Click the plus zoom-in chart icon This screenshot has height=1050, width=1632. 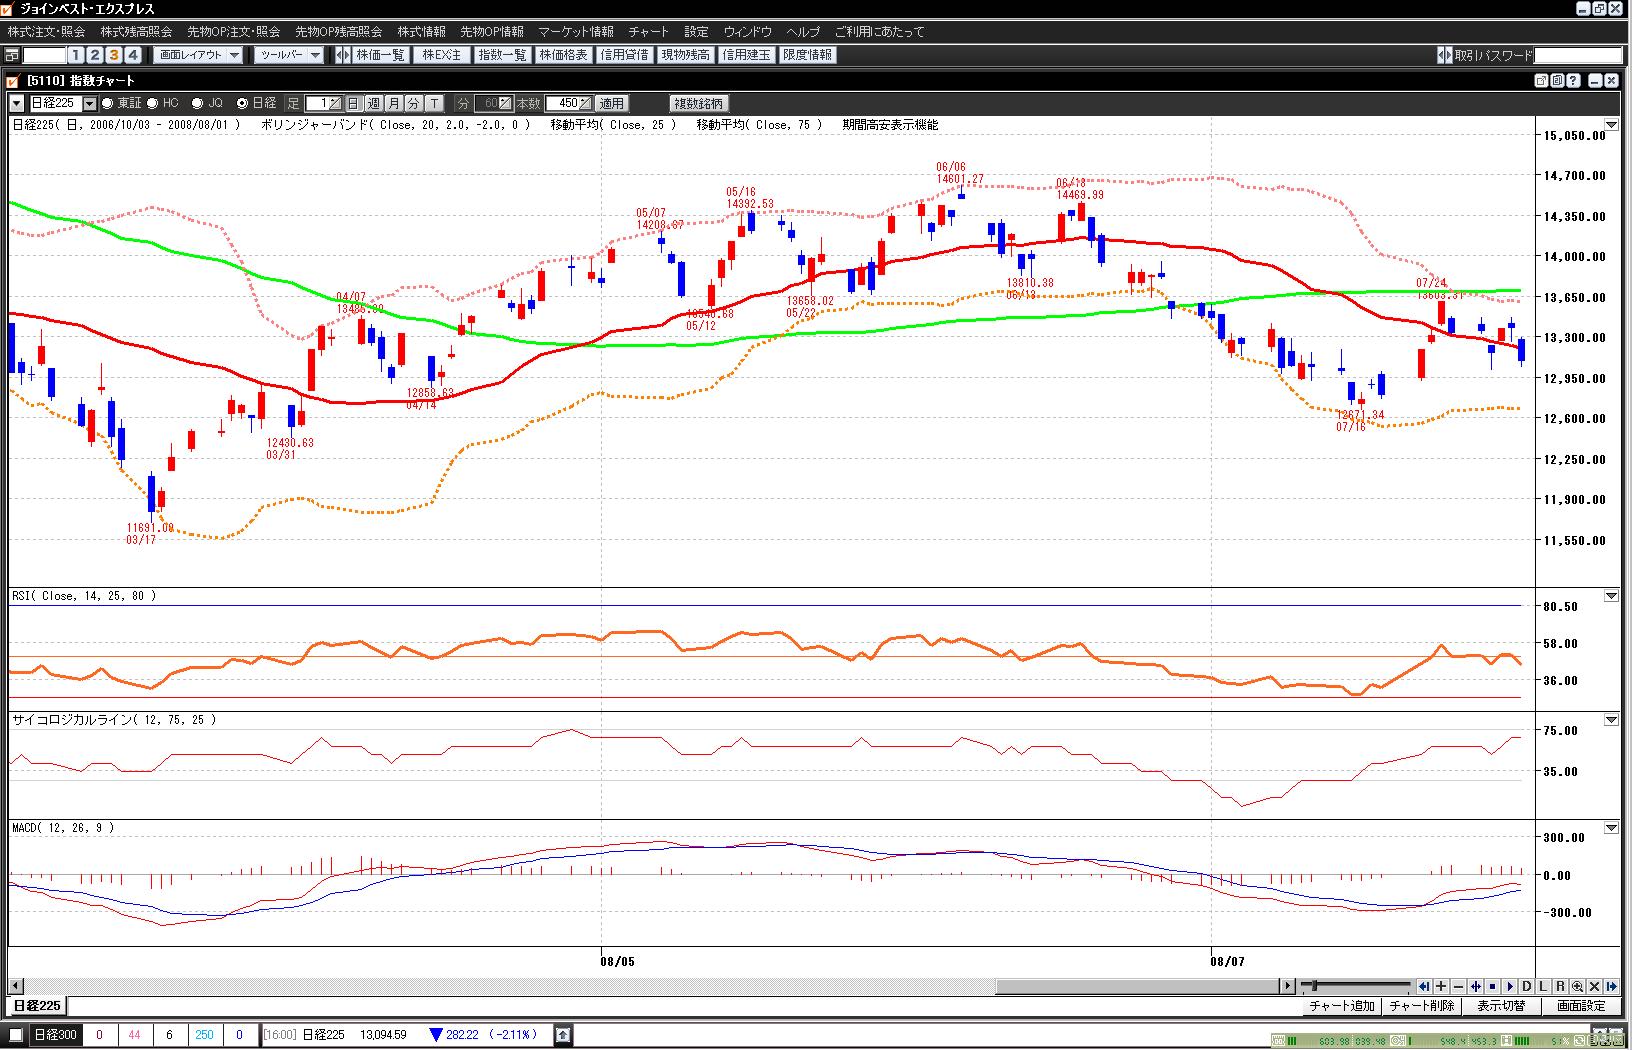(x=1441, y=986)
